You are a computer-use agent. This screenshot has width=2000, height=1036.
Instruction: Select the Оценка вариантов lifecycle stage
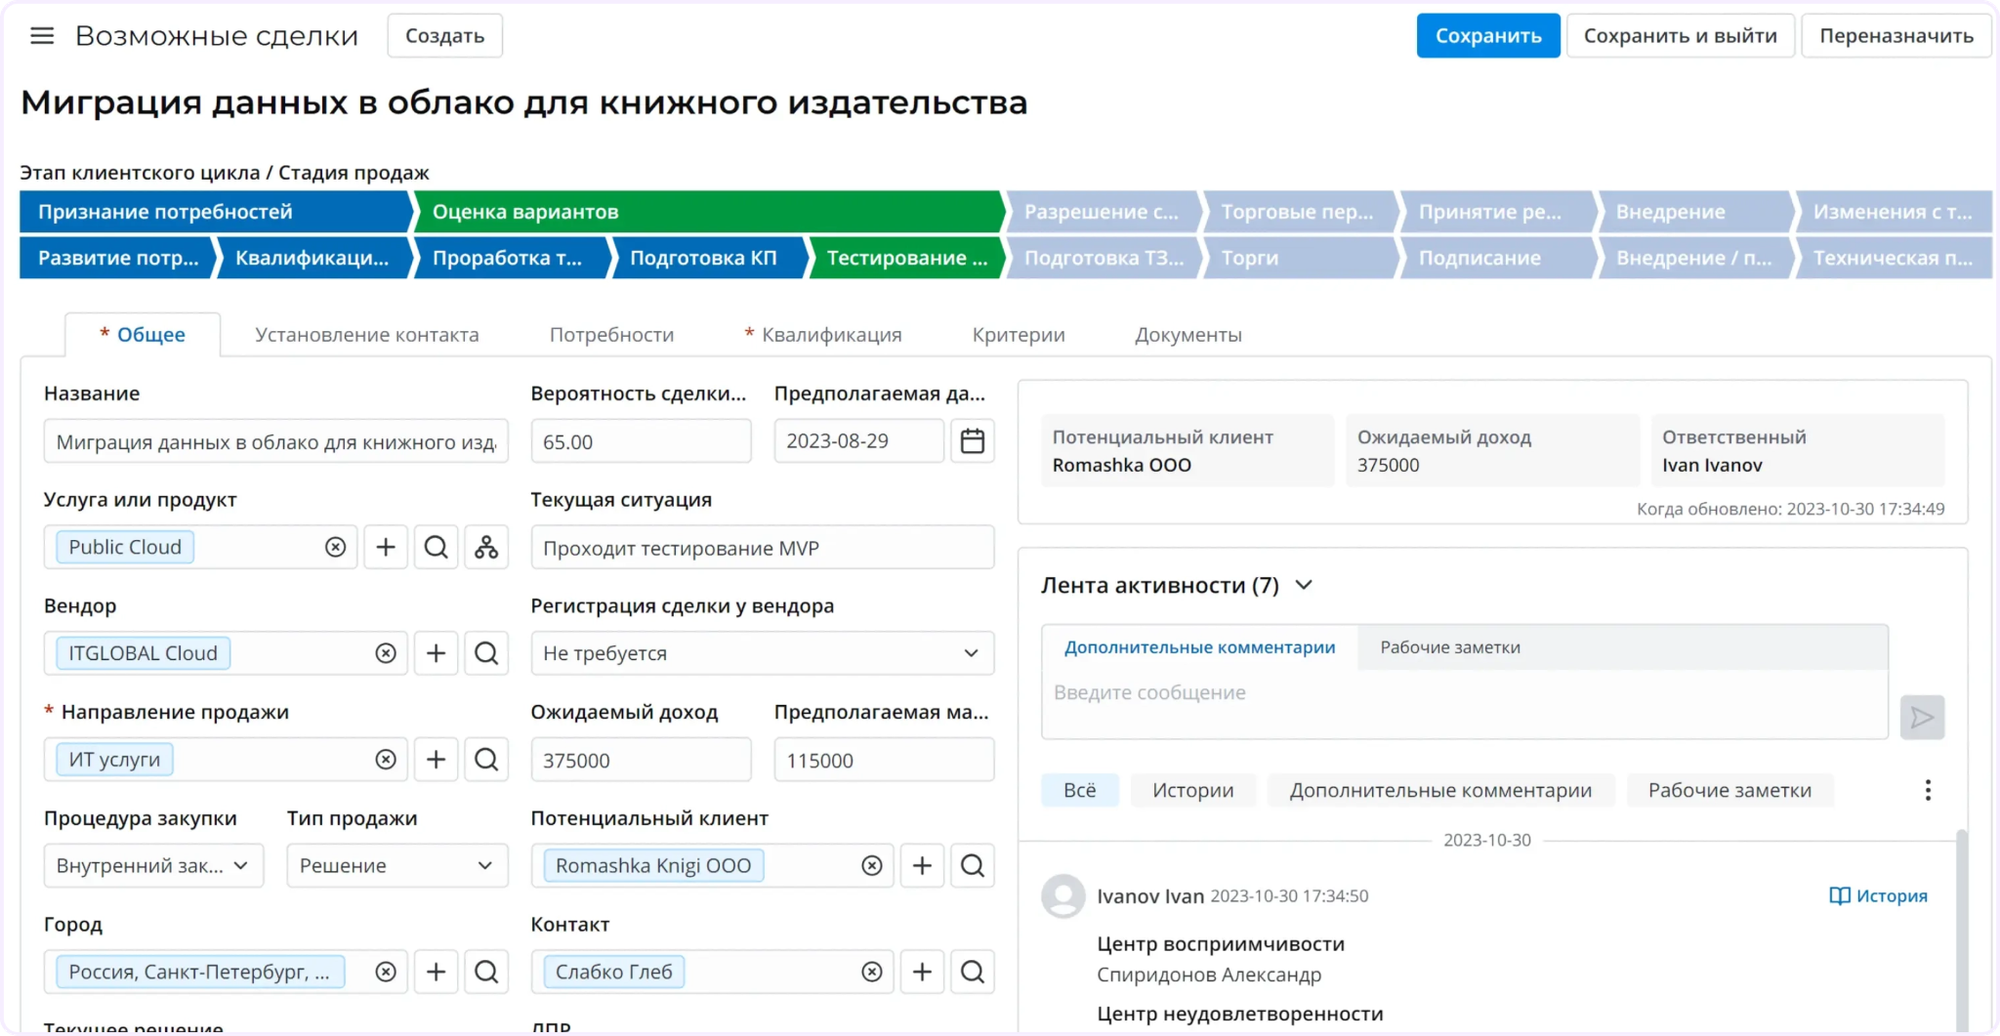point(708,212)
